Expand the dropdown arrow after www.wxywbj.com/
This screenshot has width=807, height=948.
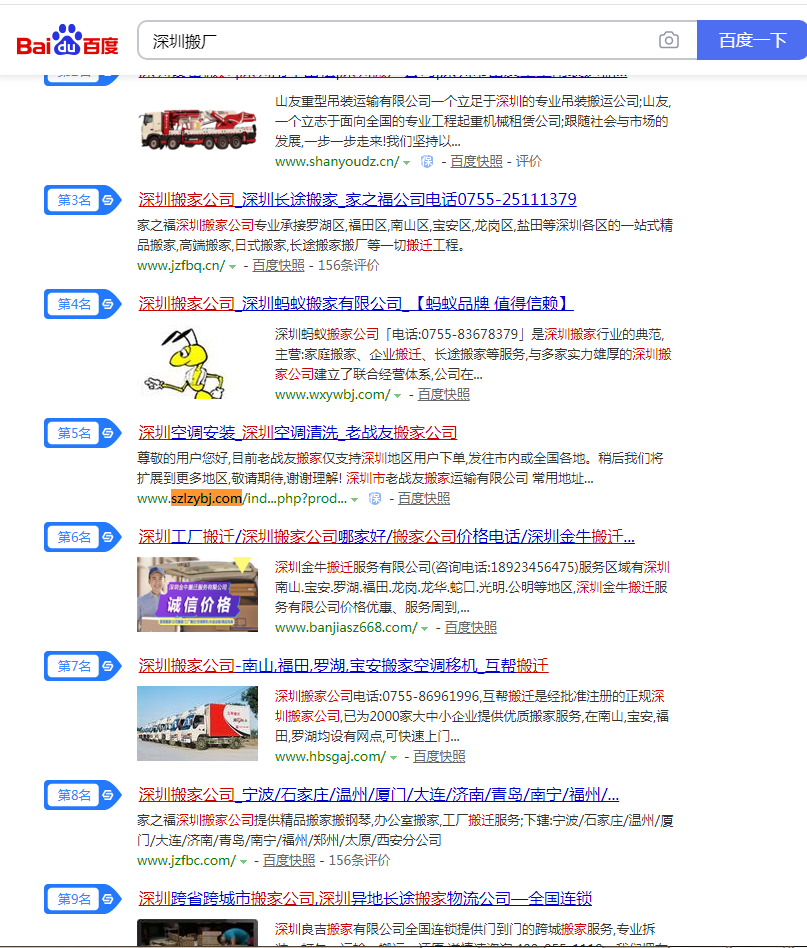[x=398, y=395]
